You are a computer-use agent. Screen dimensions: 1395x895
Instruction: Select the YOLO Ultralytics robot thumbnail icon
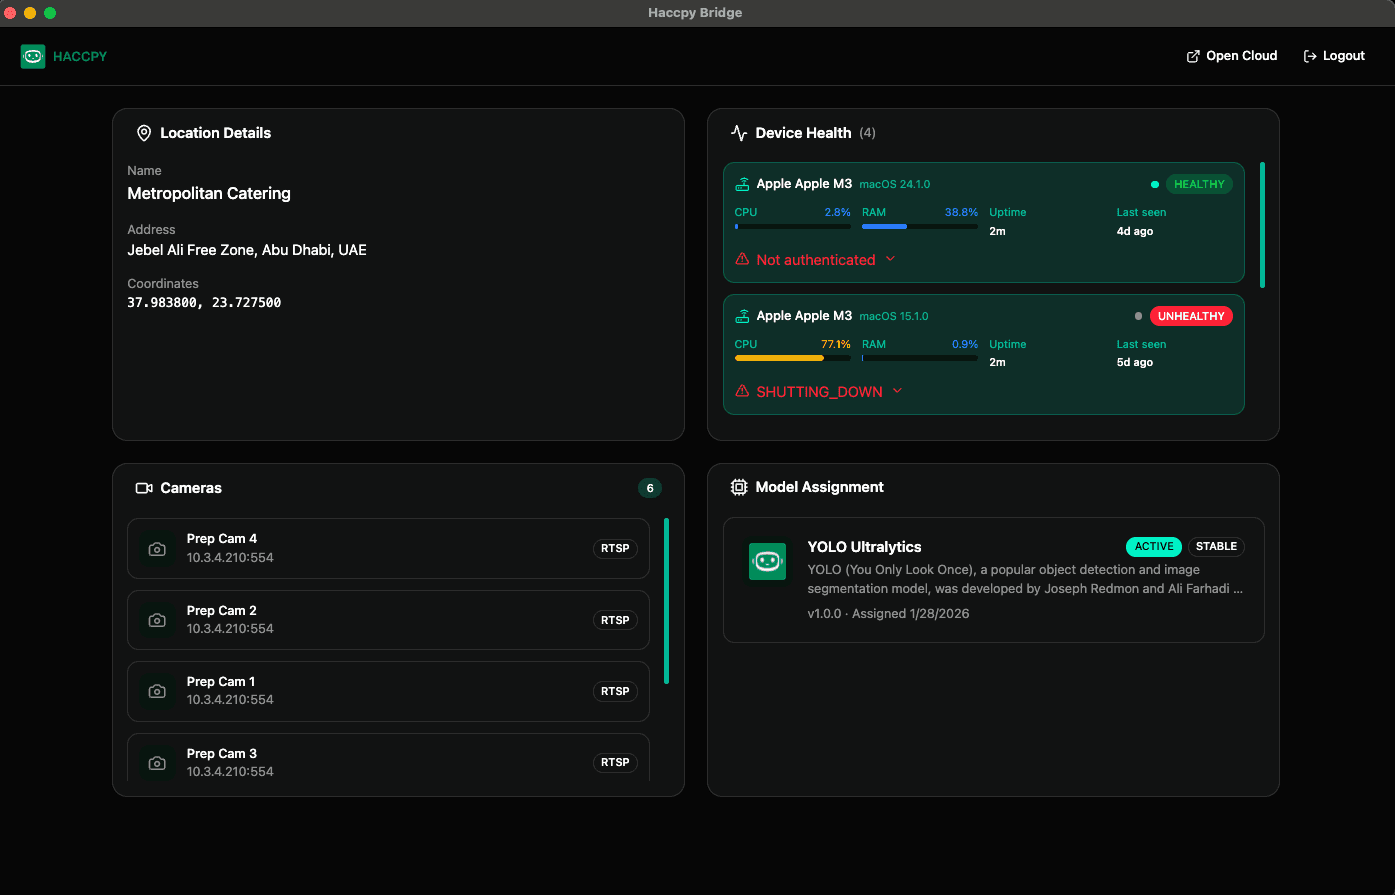click(x=767, y=561)
